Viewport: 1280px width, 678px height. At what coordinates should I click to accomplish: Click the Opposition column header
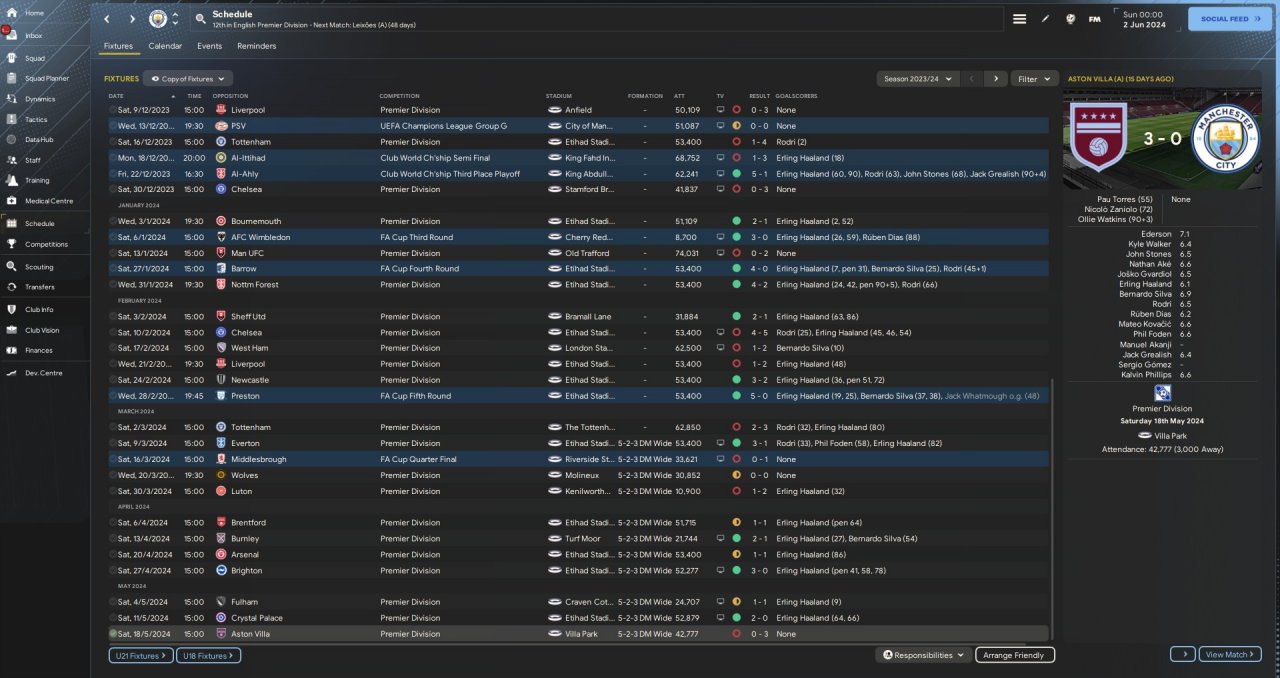coord(230,96)
